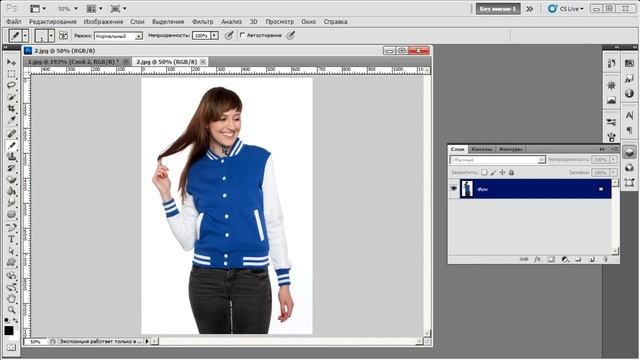The image size is (640, 360).
Task: Open the Изображение menu
Action: tap(103, 22)
